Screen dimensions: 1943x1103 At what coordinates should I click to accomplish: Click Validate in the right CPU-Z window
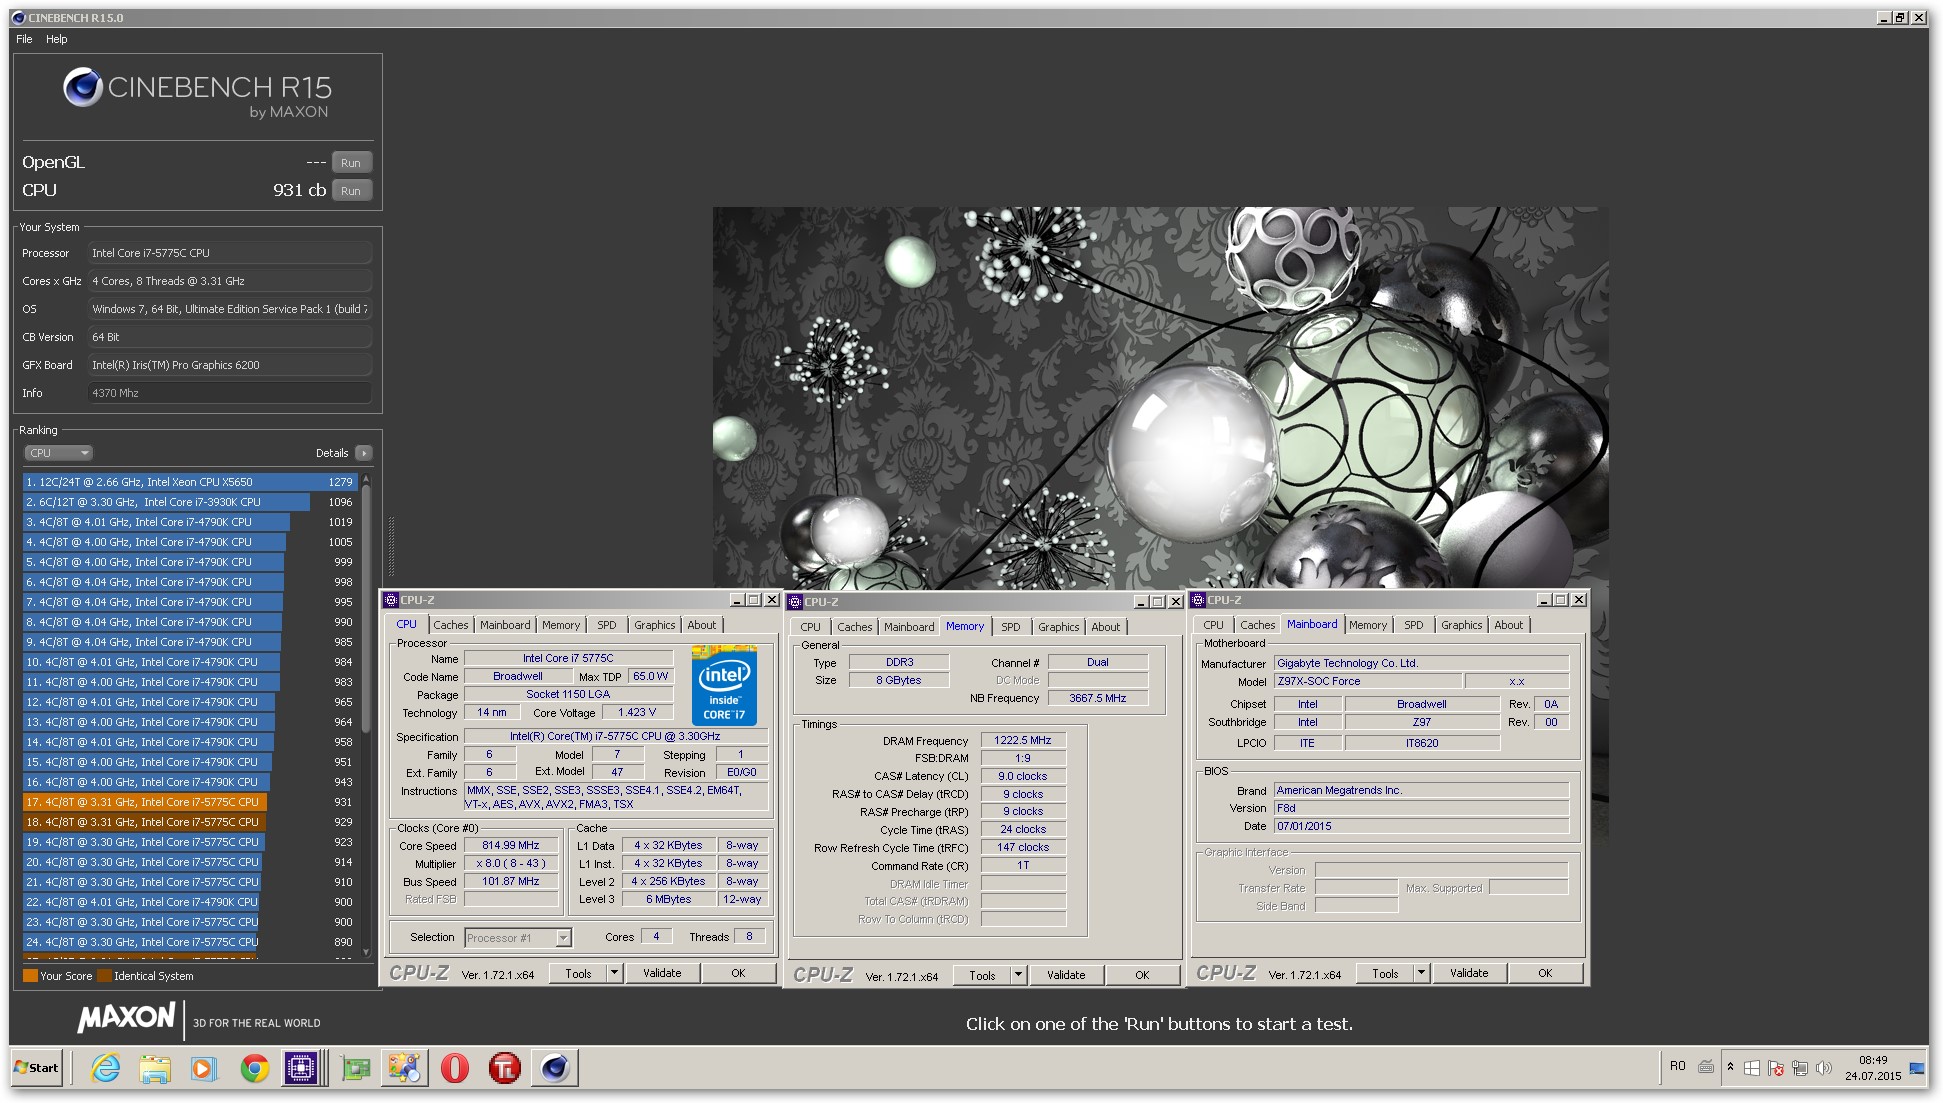pyautogui.click(x=1469, y=973)
